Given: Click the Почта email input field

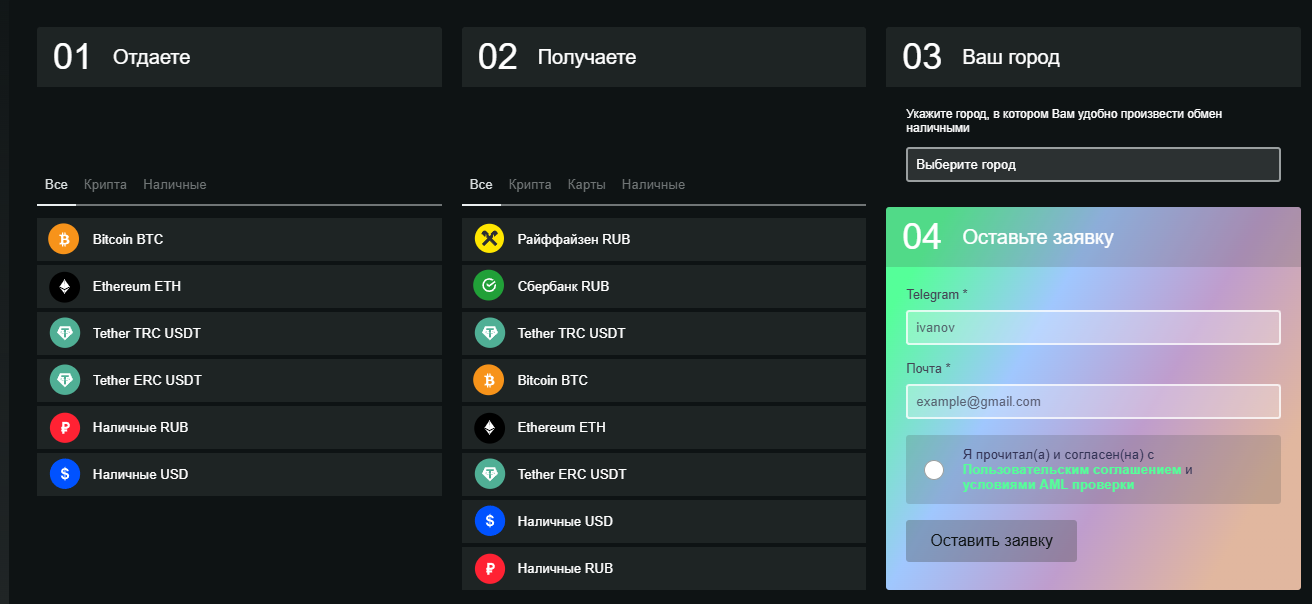Looking at the screenshot, I should coord(1093,401).
